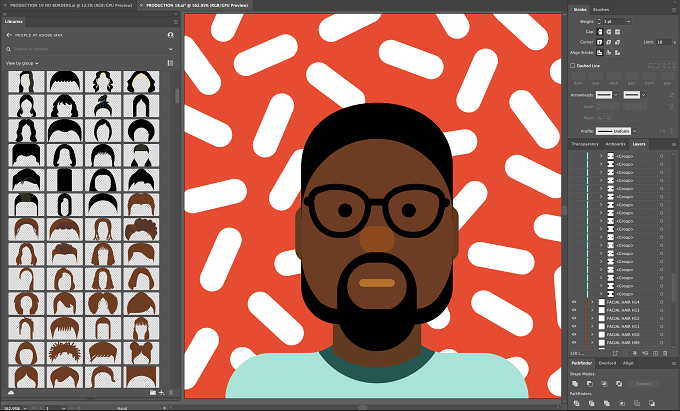Enable the Dashed Line checkbox

click(x=572, y=65)
